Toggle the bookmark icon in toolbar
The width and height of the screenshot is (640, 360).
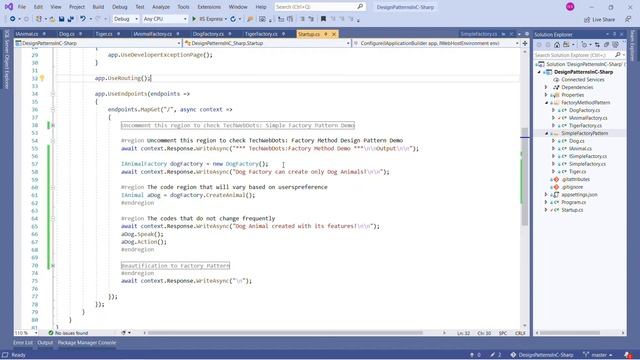[x=323, y=19]
